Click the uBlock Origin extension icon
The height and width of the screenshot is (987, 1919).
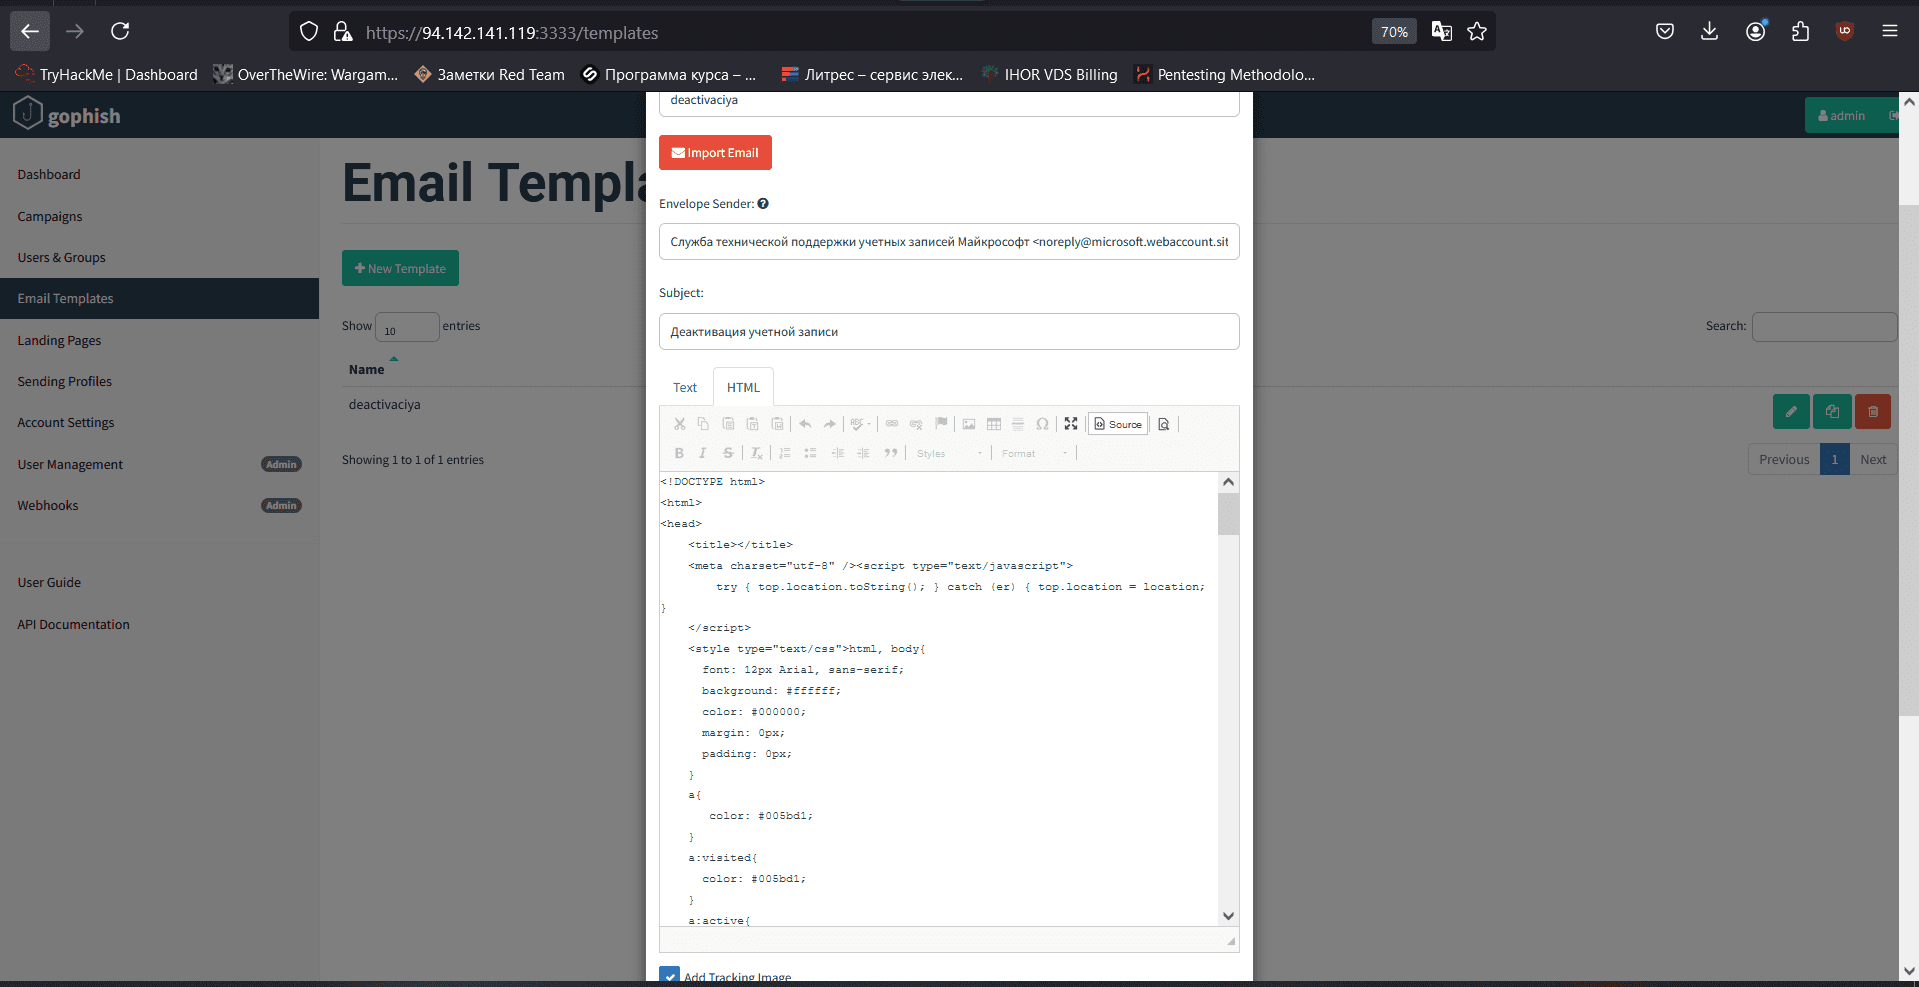[1845, 31]
